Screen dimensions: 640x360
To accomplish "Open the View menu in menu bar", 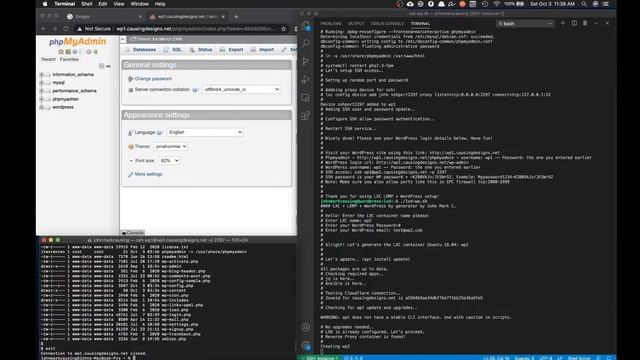I will pos(119,4).
